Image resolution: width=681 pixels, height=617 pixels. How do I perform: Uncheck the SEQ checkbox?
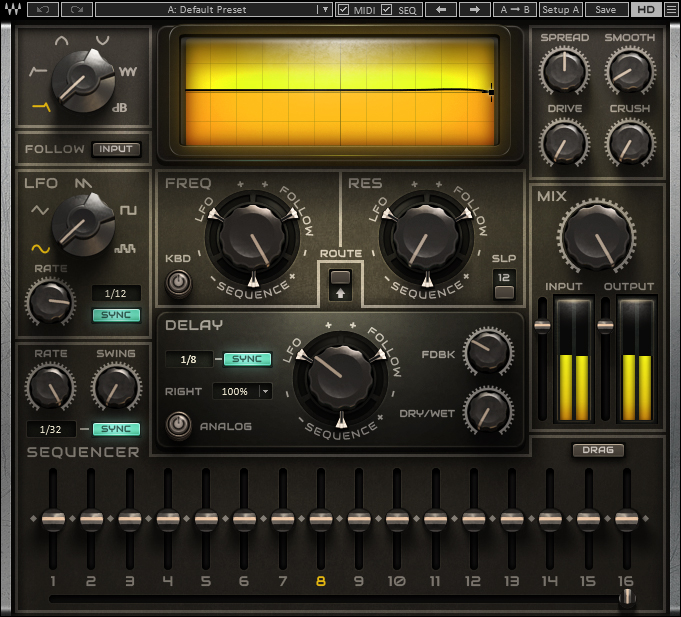coord(386,9)
